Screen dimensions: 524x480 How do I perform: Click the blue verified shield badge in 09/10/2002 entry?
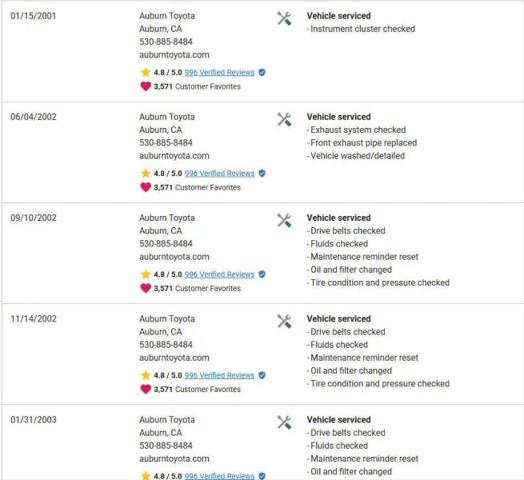pyautogui.click(x=262, y=274)
